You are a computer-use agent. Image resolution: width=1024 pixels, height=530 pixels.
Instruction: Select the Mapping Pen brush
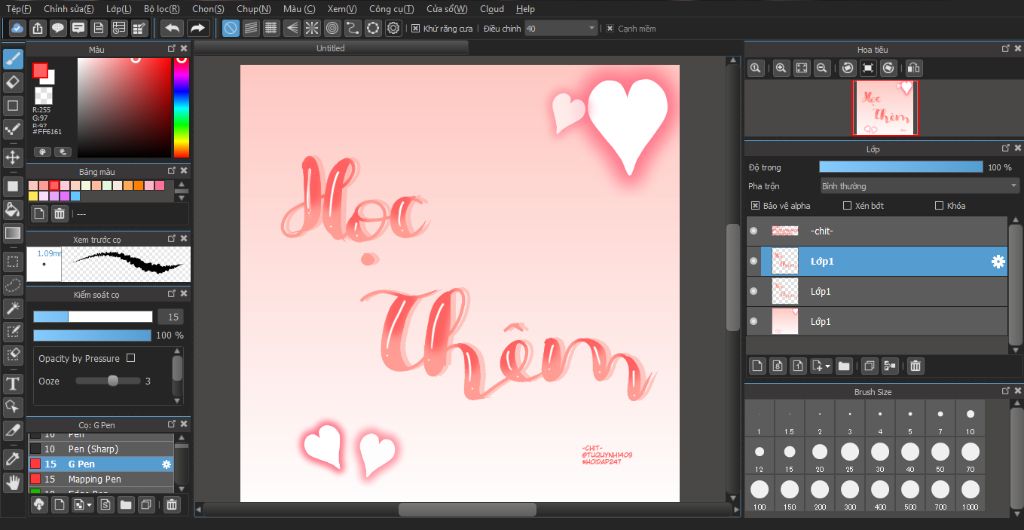pyautogui.click(x=102, y=479)
